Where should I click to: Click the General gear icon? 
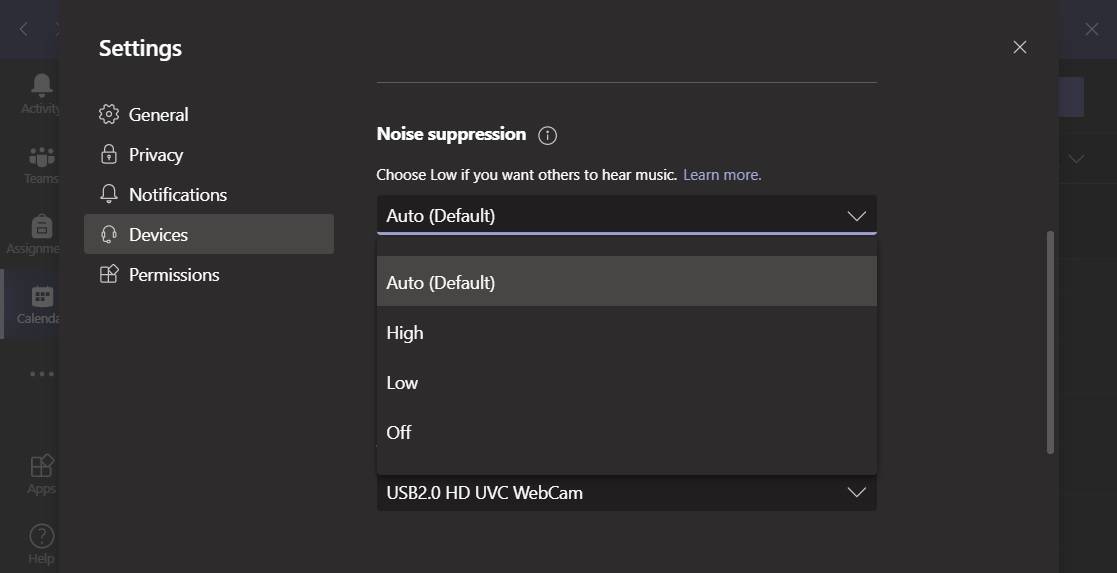[108, 114]
